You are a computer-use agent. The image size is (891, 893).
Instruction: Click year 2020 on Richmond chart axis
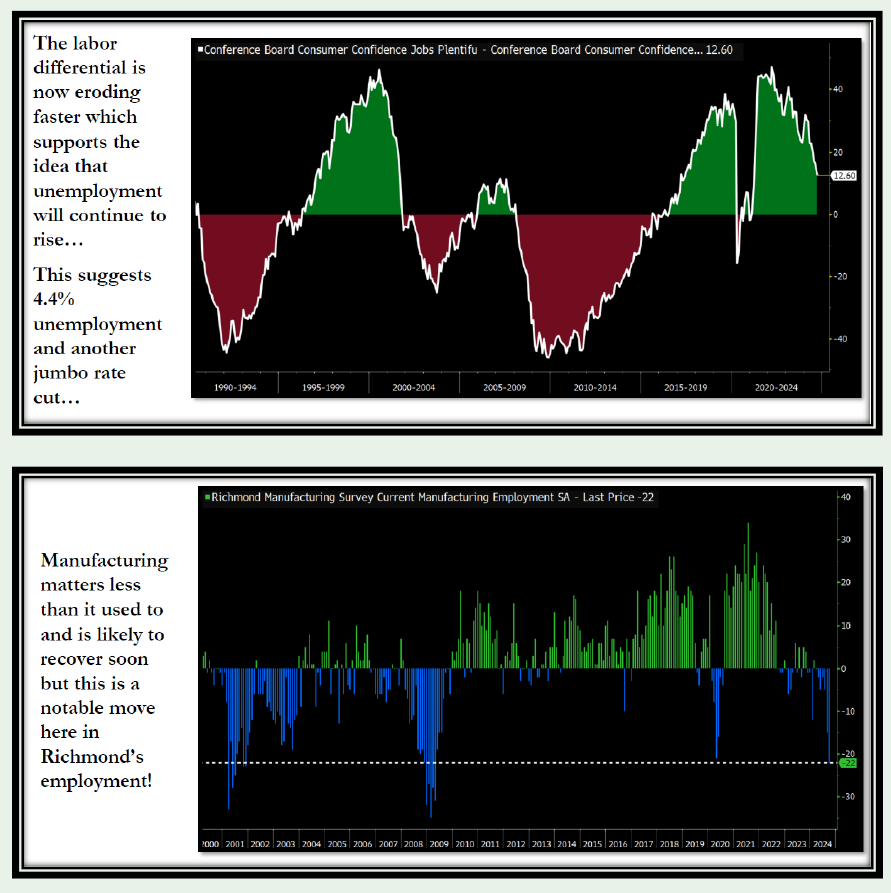pos(720,844)
